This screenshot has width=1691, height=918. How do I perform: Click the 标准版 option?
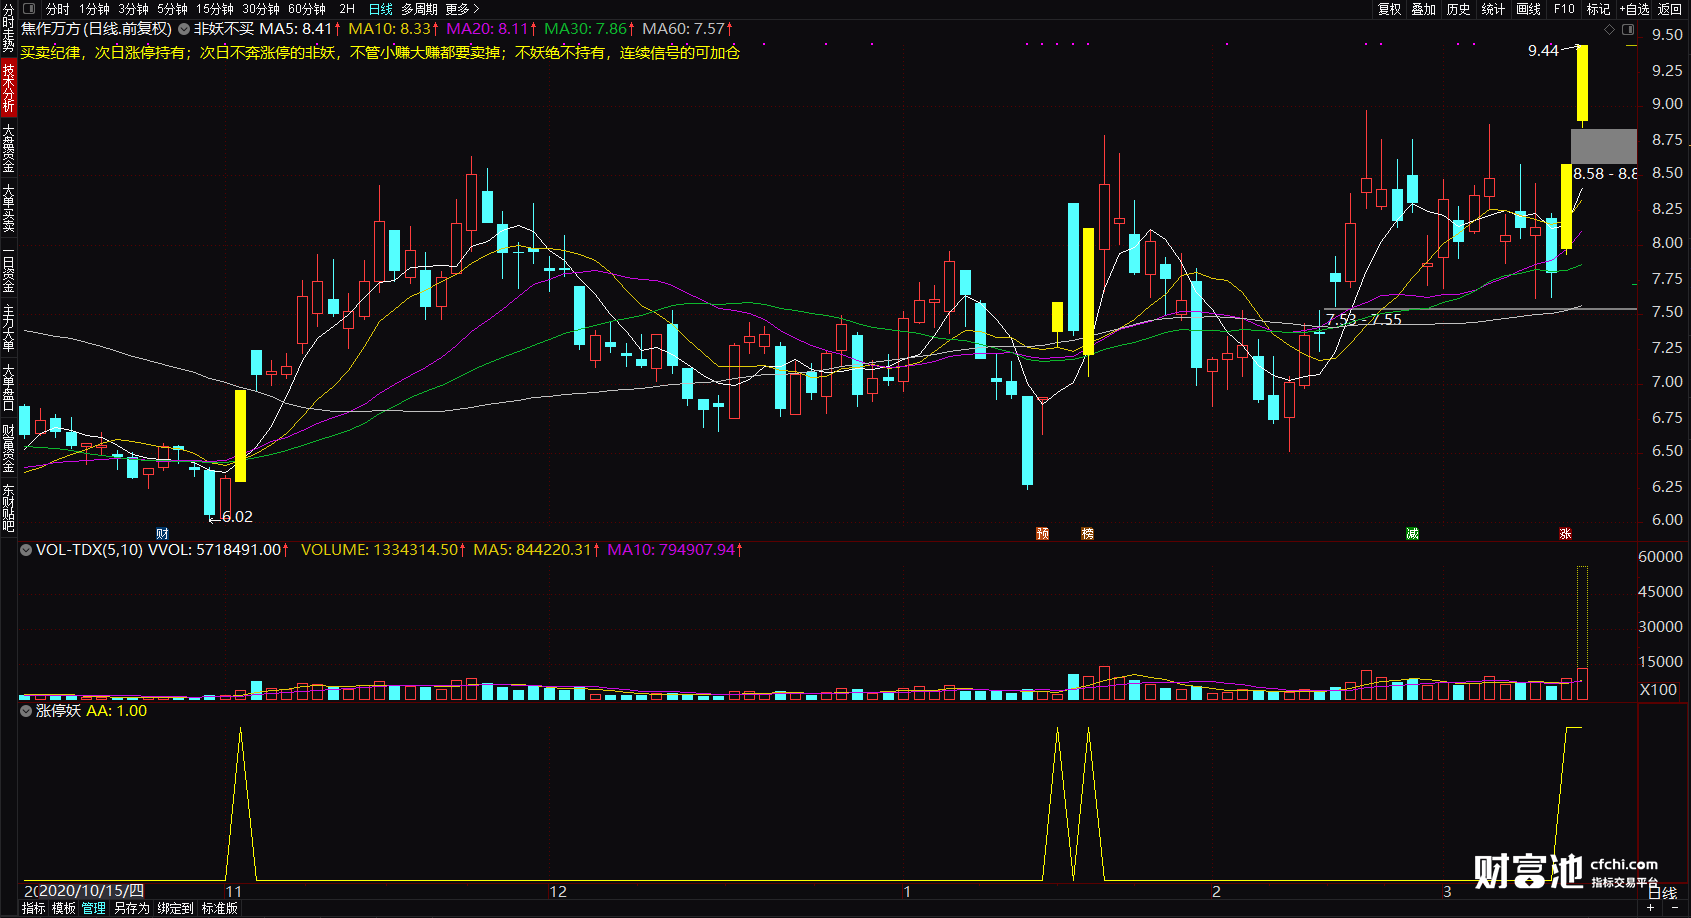(x=220, y=908)
